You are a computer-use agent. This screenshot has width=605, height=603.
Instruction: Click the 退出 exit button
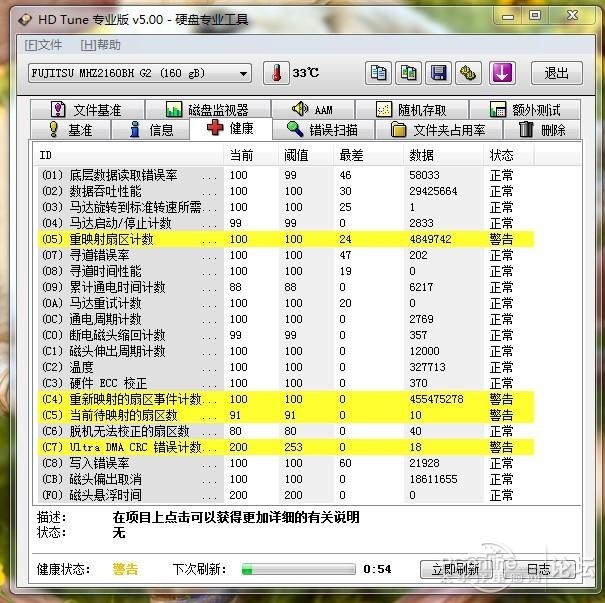point(556,73)
